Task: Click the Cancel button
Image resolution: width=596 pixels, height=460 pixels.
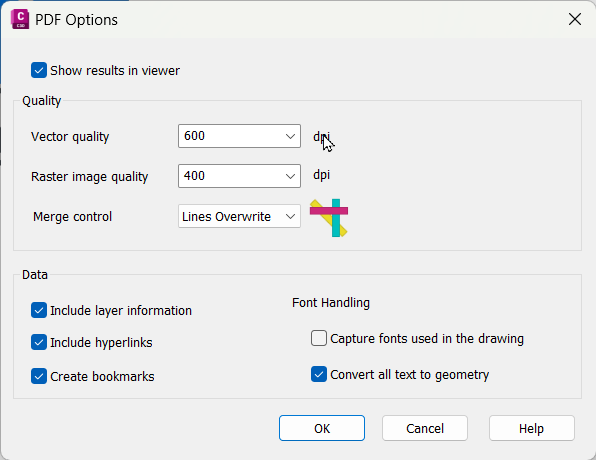Action: [x=425, y=428]
